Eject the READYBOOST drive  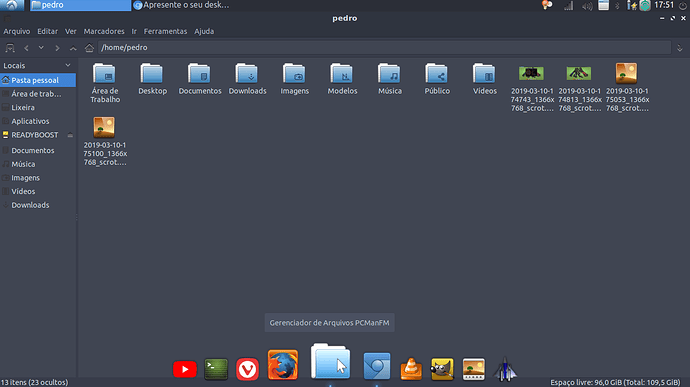pyautogui.click(x=70, y=135)
